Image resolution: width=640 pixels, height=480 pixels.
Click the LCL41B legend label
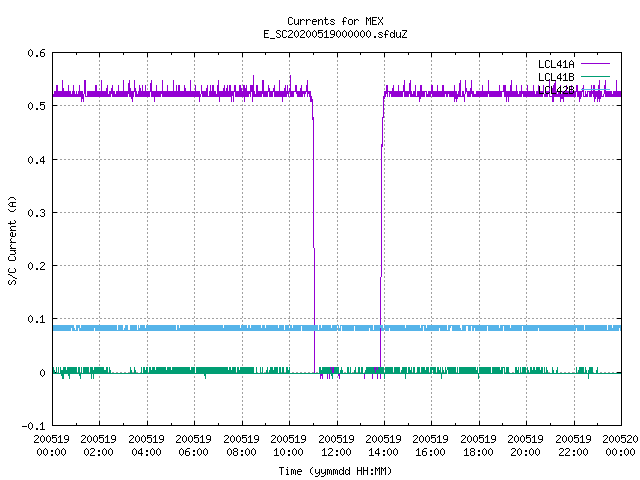[556, 77]
